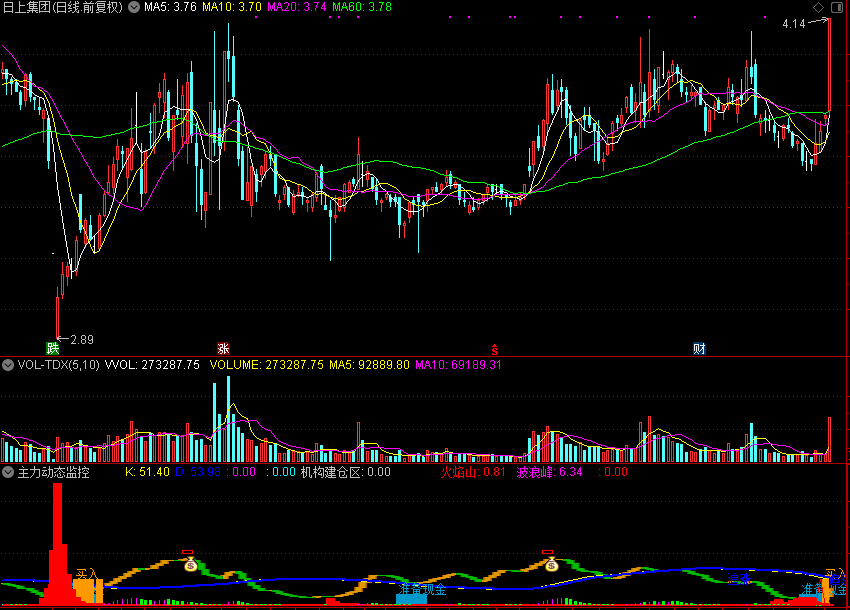This screenshot has height=610, width=850.
Task: Click the 准备现金 label near chart middle
Action: coord(422,589)
